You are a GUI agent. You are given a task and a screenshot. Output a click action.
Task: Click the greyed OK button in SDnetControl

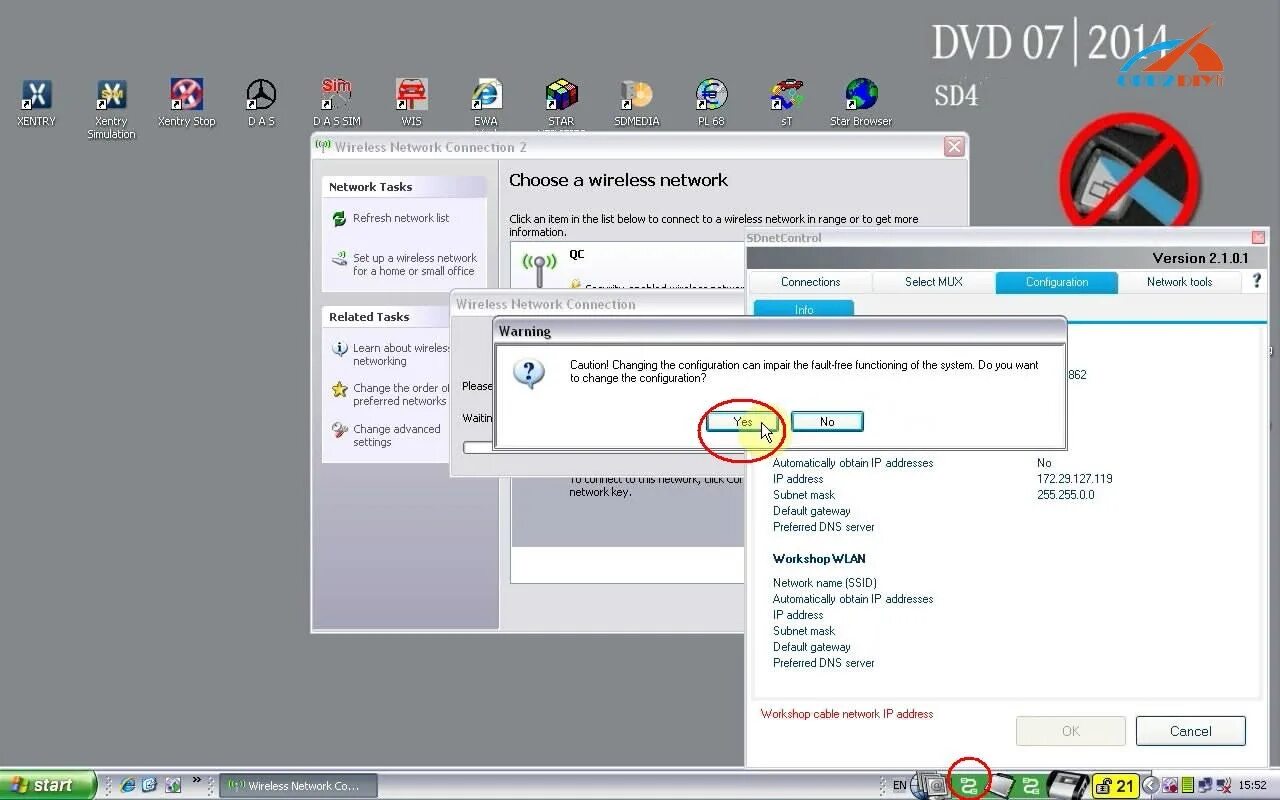coord(1070,731)
